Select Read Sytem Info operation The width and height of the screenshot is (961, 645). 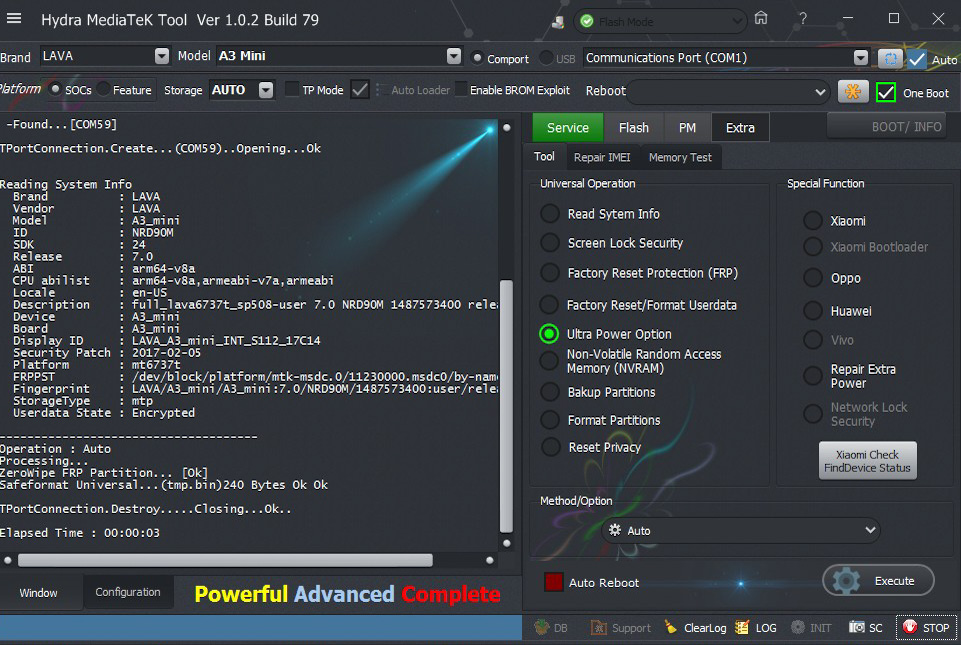click(550, 213)
